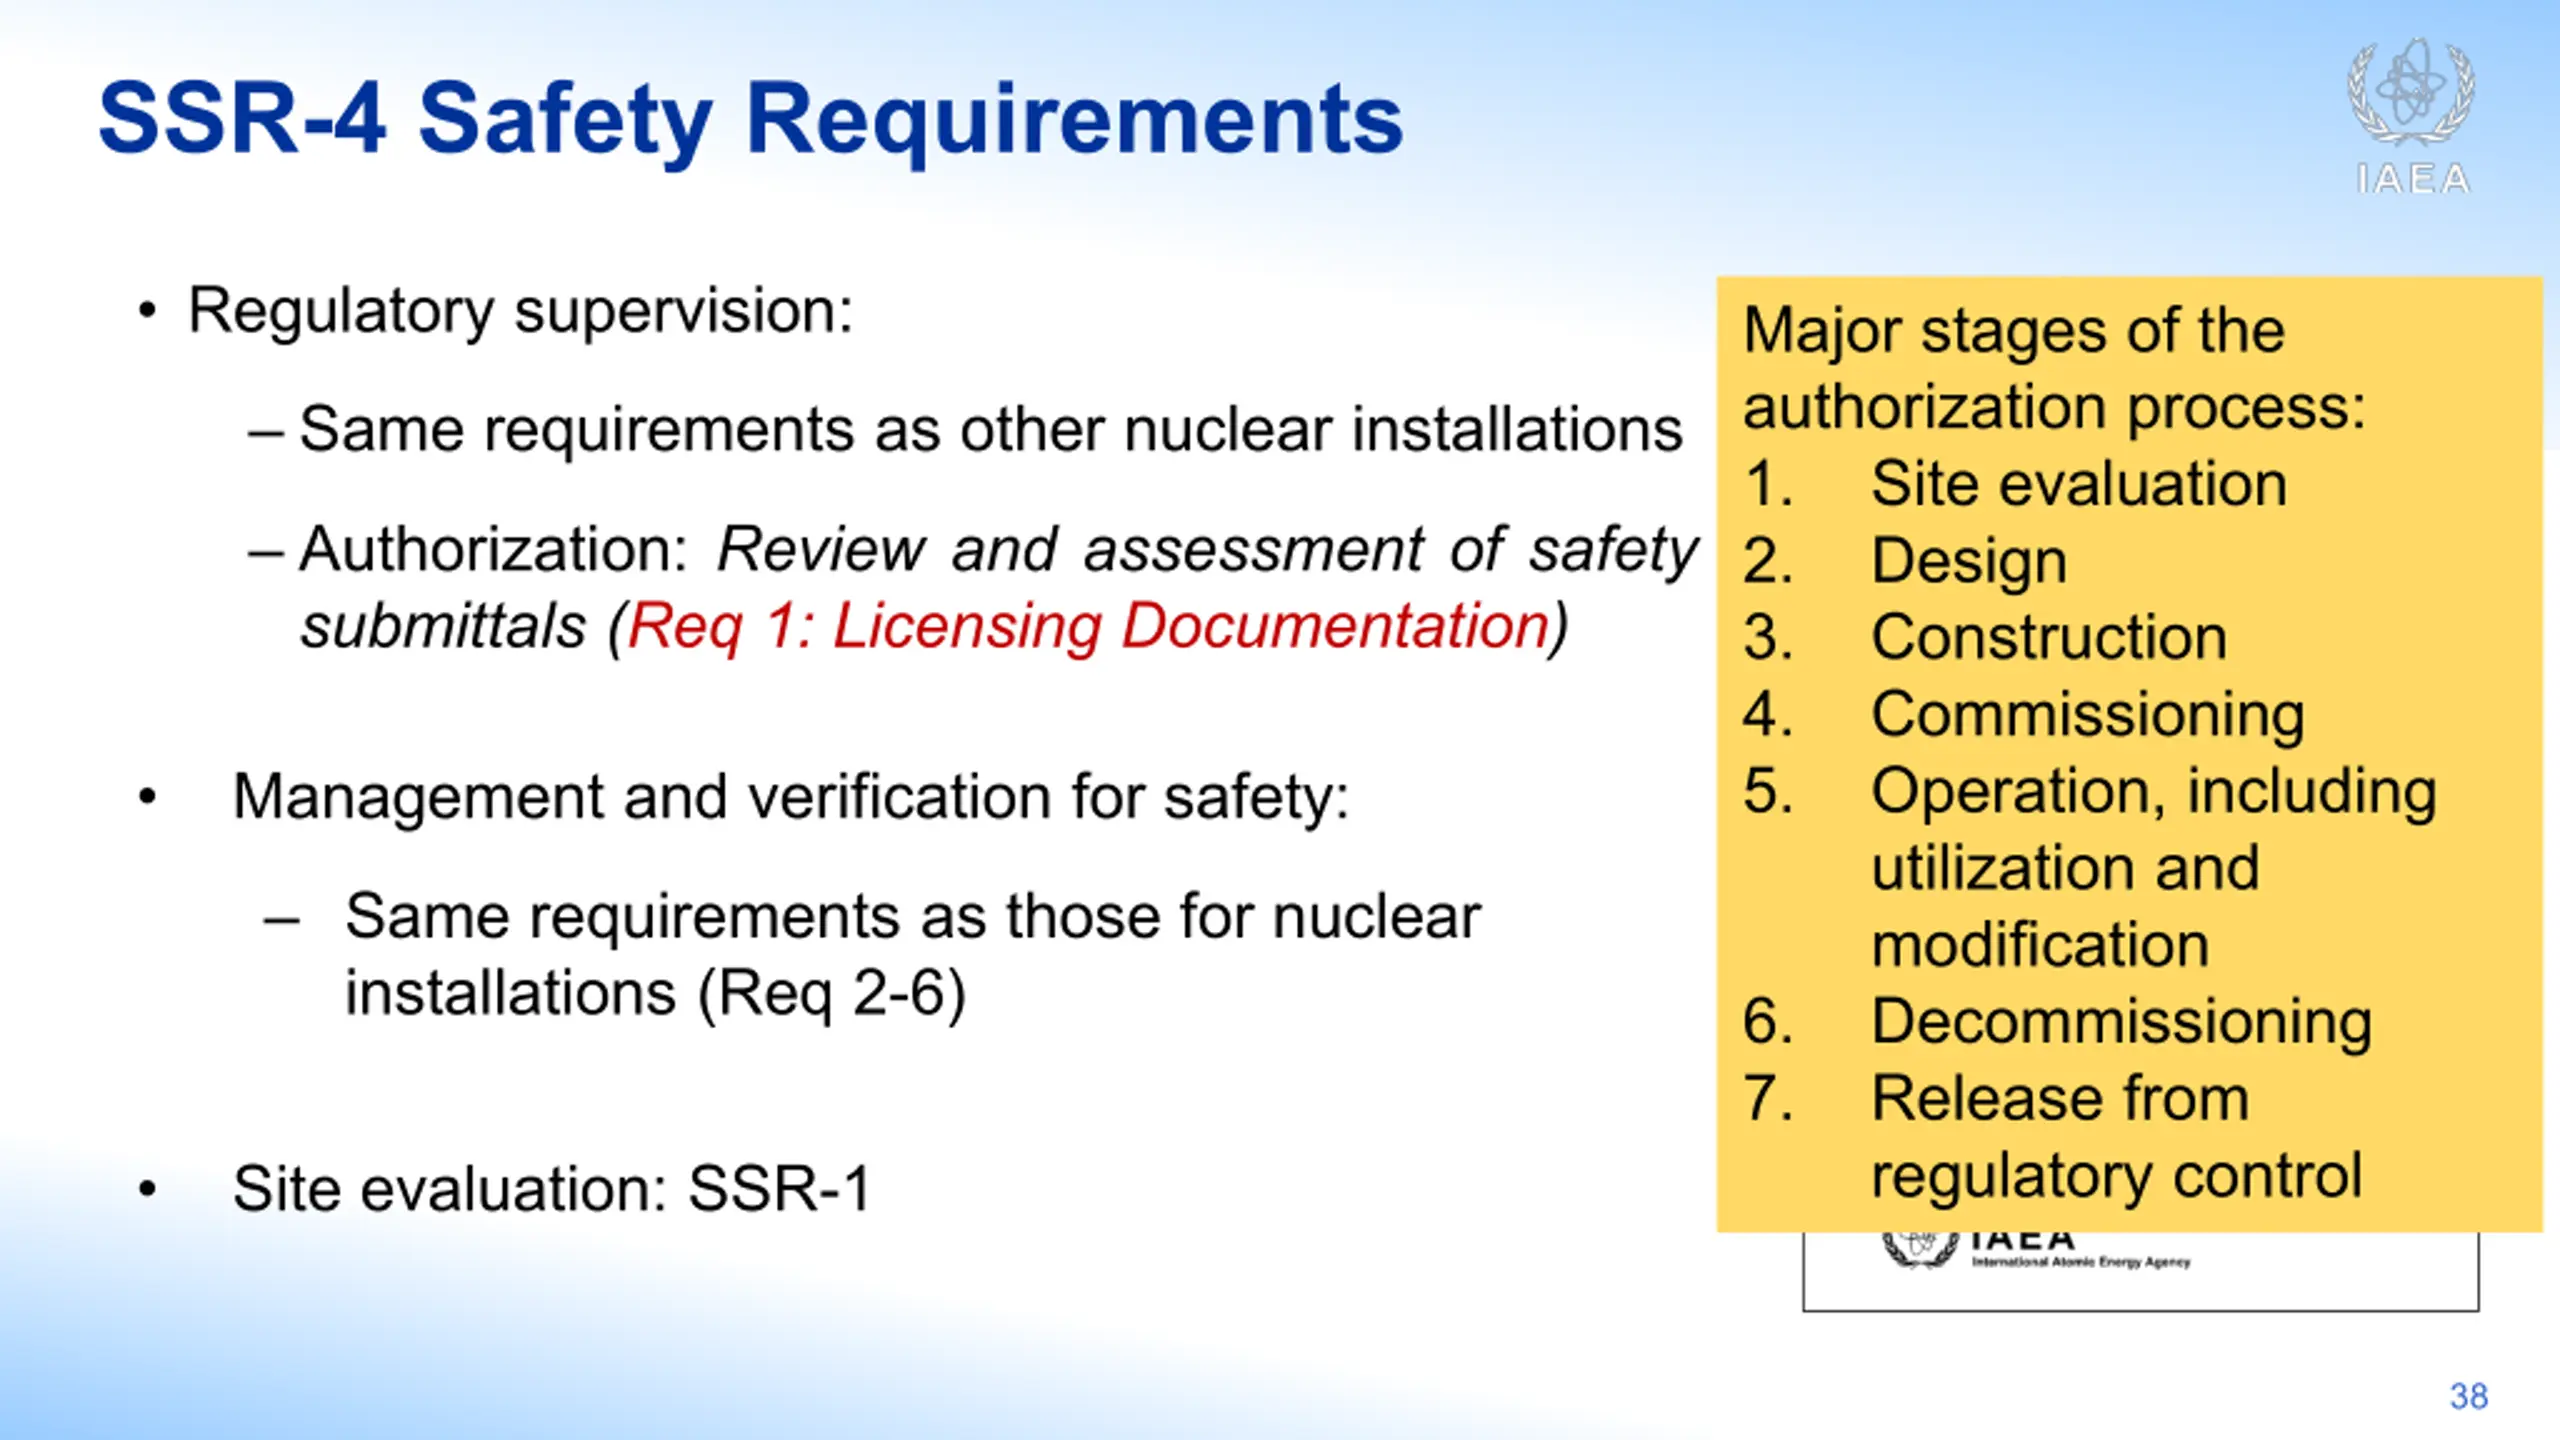
Task: Click the IAEA emblem logo top right
Action: [2411, 93]
